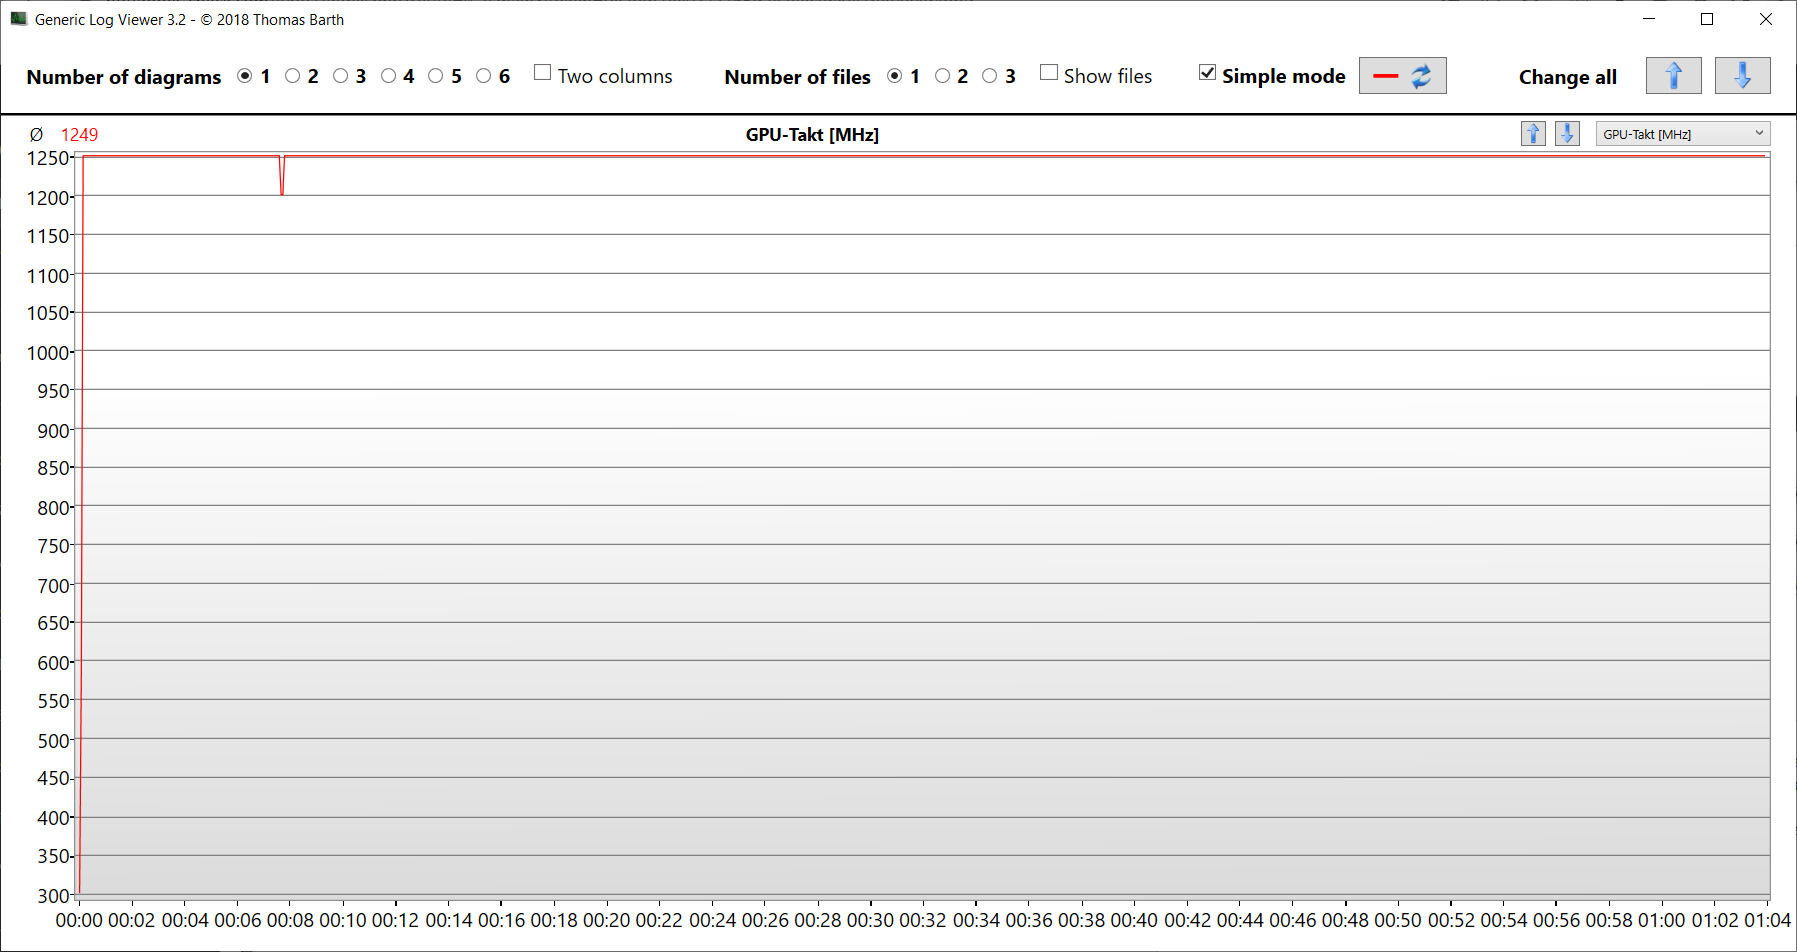The width and height of the screenshot is (1797, 952).
Task: Select 3 diagrams radio button
Action: [341, 76]
